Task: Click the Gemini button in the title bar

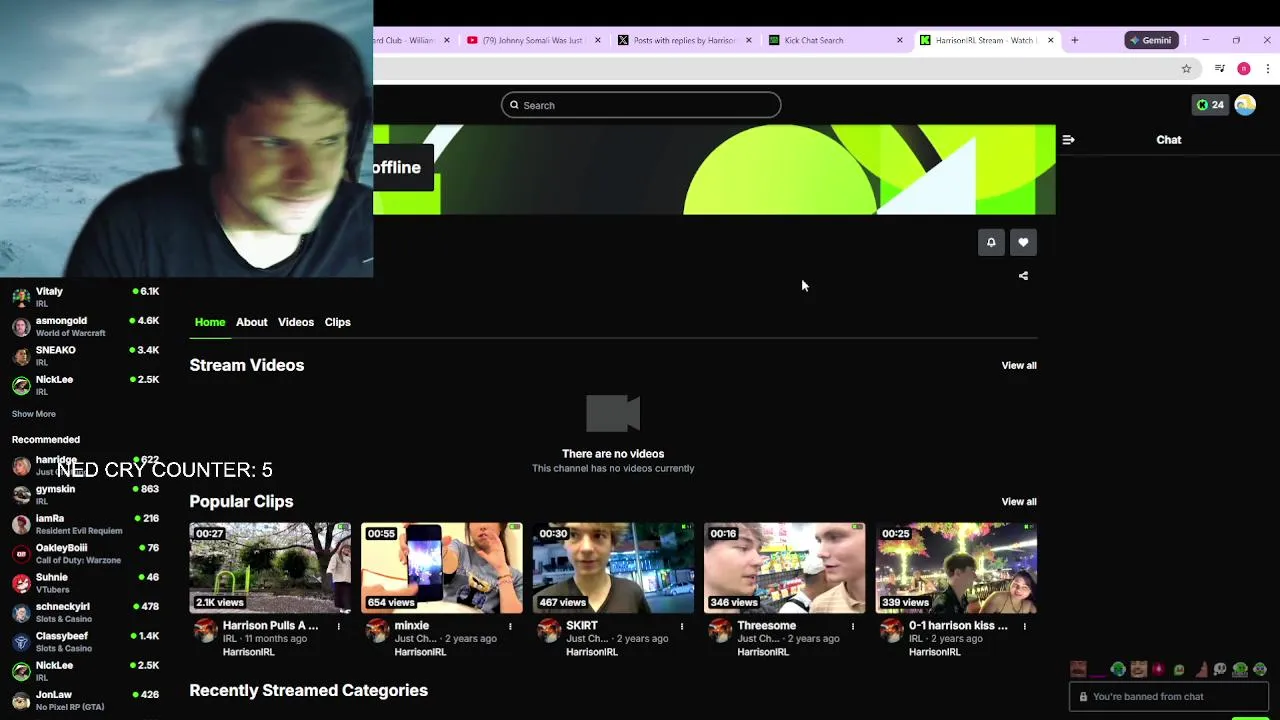Action: click(1150, 40)
